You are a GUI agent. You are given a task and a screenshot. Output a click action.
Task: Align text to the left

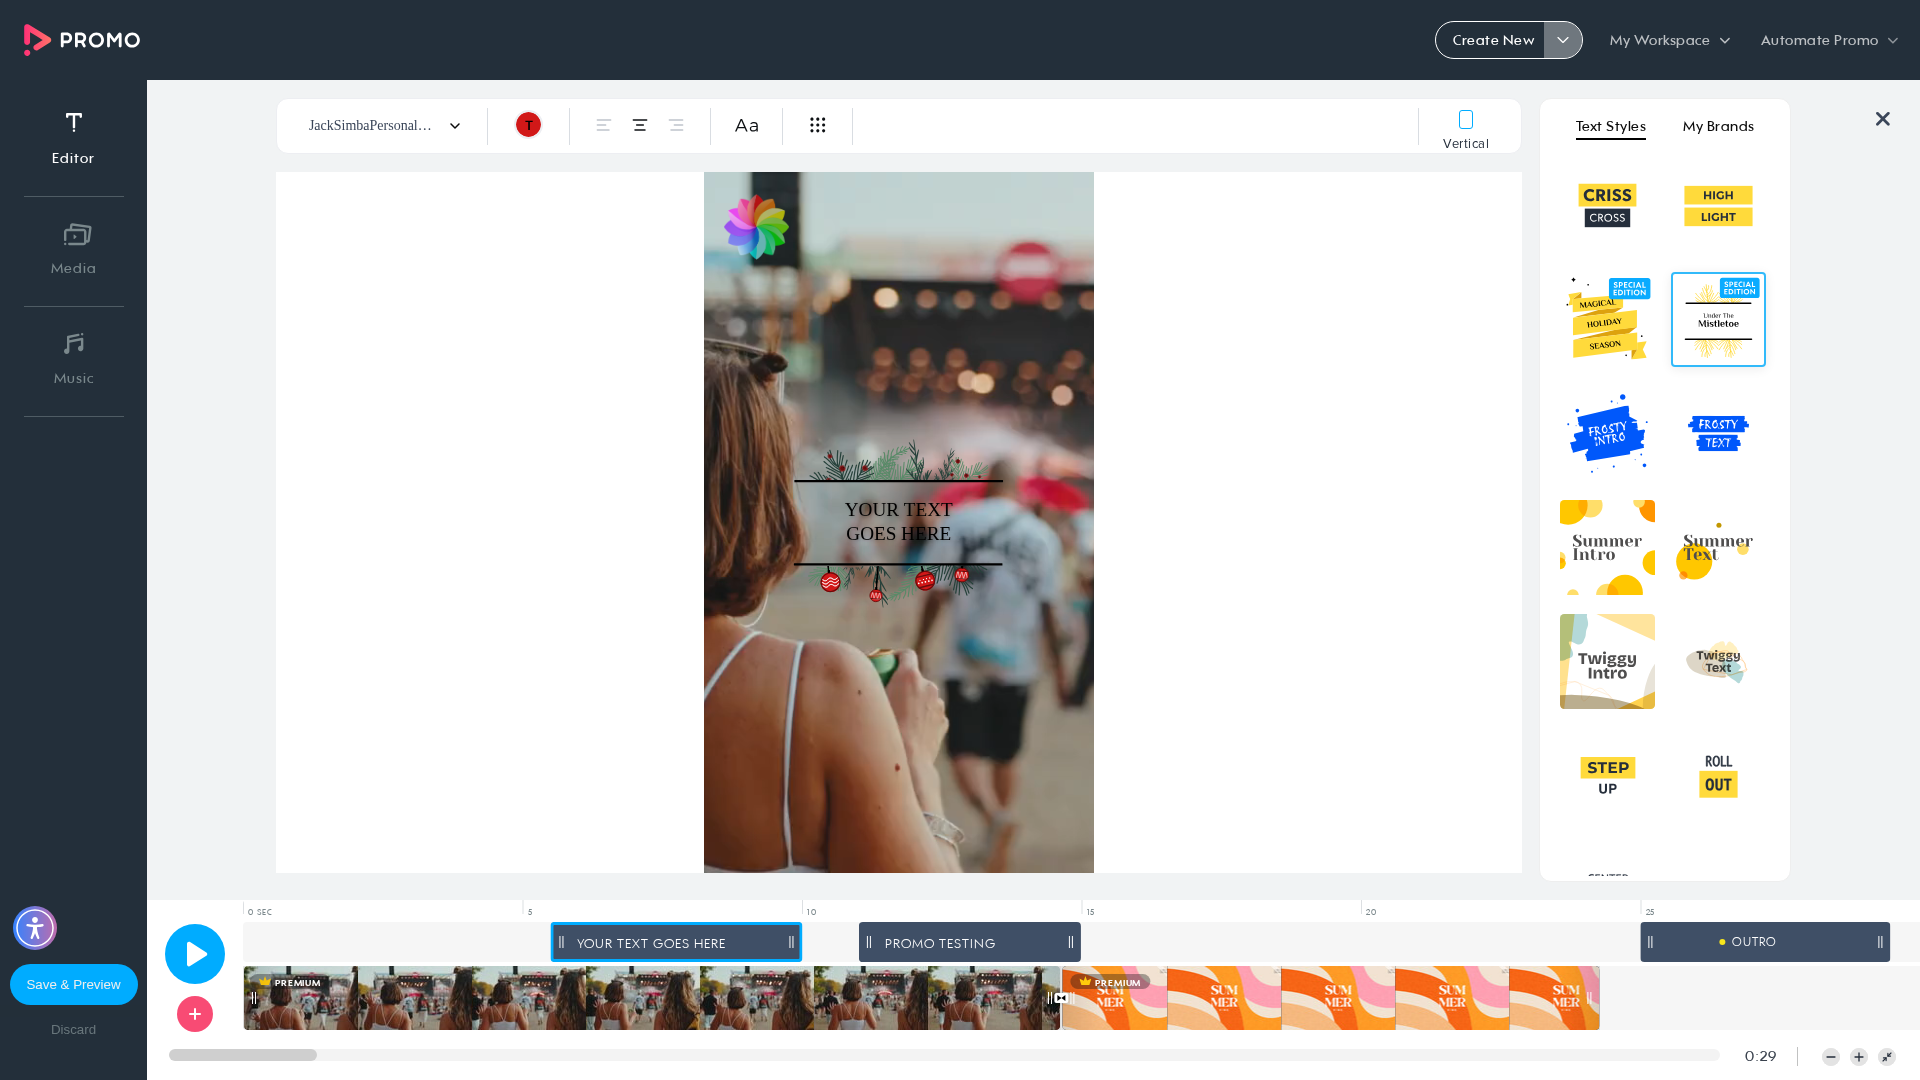click(x=603, y=125)
